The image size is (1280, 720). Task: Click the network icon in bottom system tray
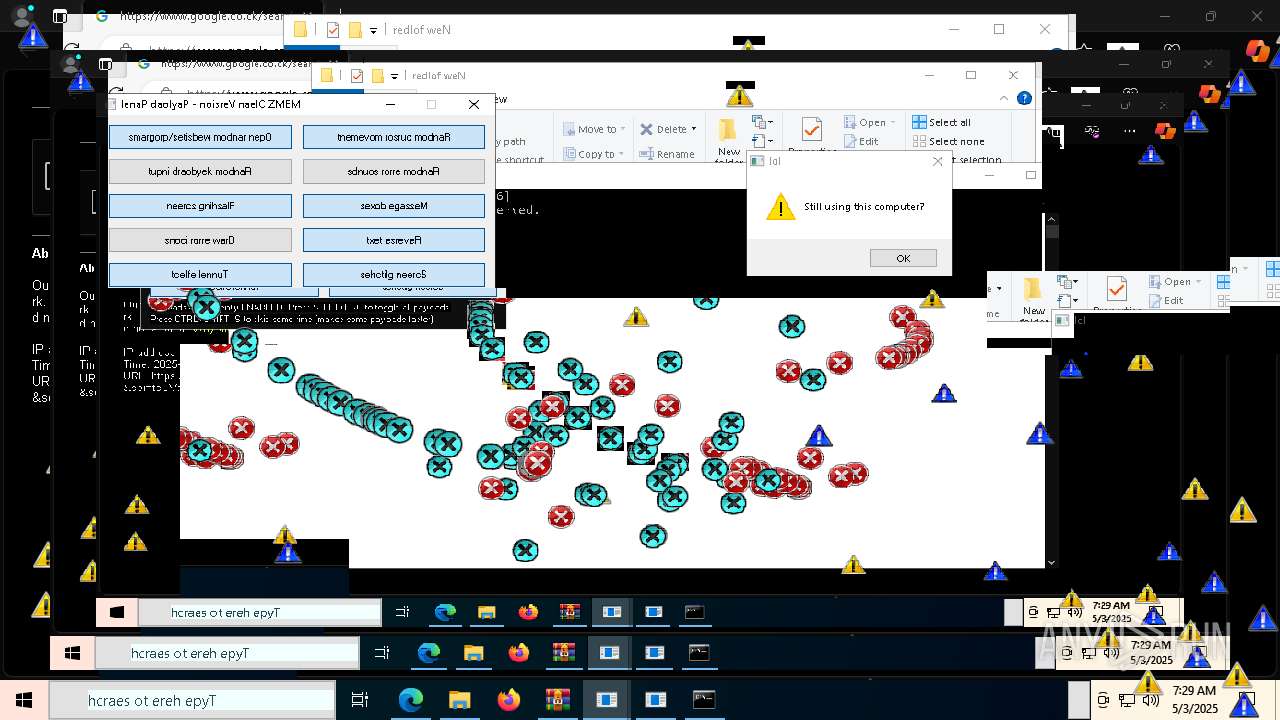pyautogui.click(x=1126, y=700)
